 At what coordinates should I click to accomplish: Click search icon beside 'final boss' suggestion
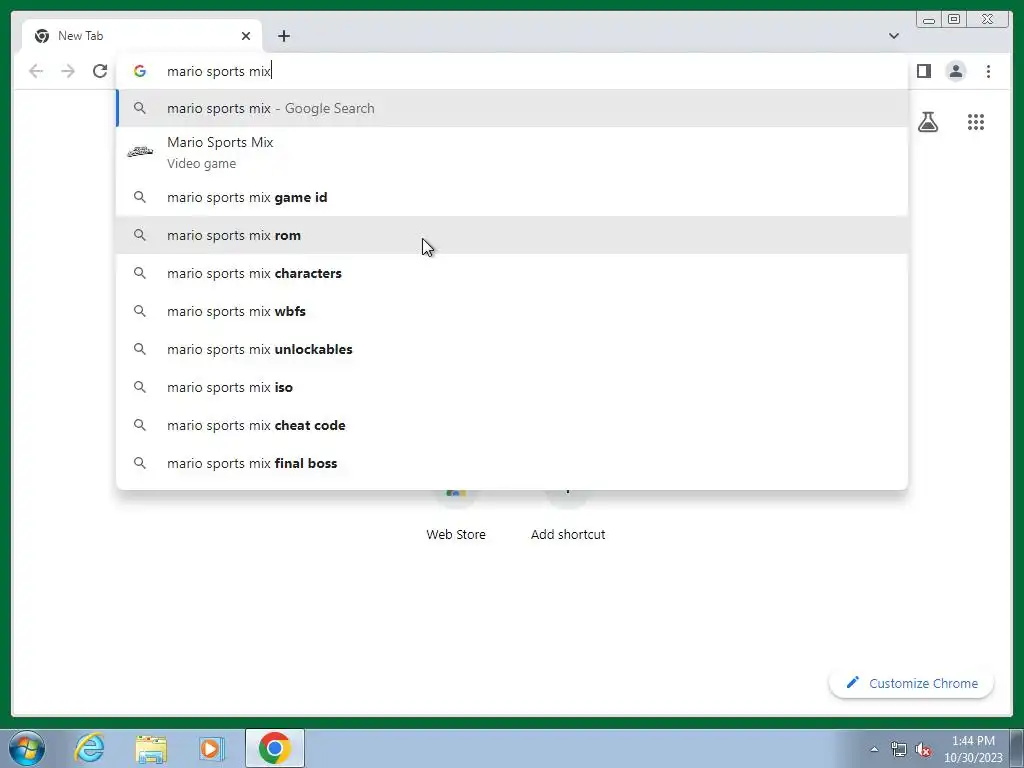pyautogui.click(x=140, y=463)
